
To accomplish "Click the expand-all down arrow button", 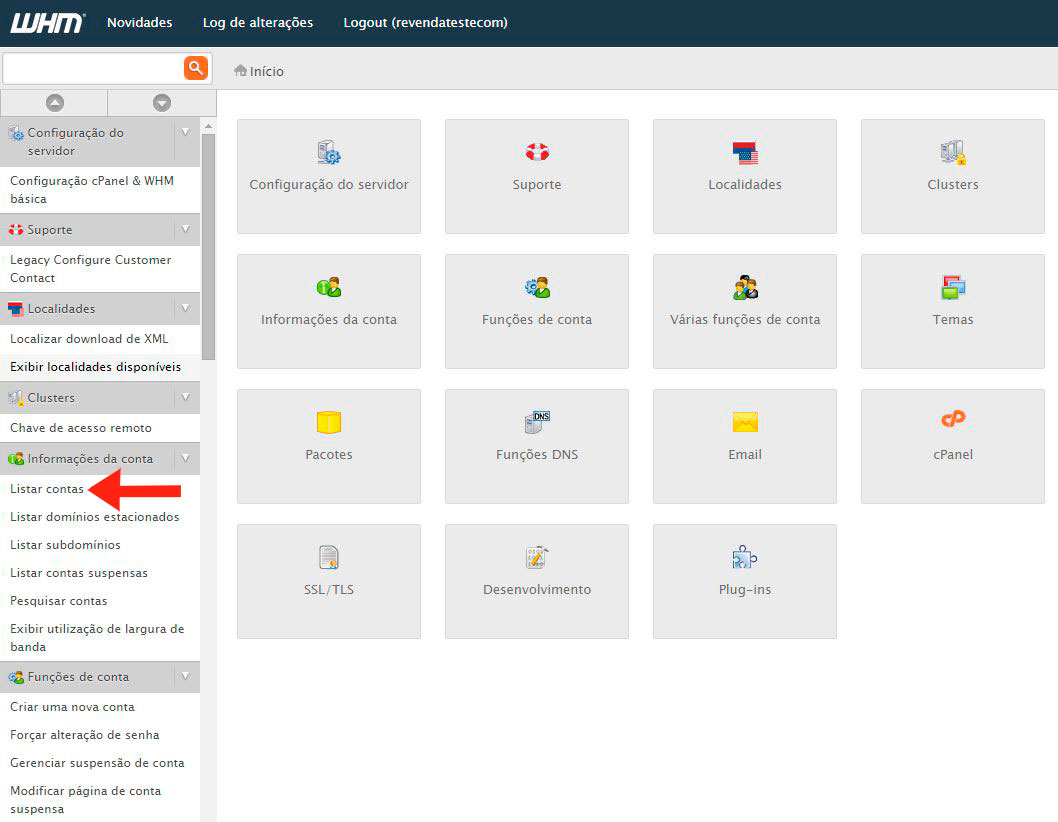I will (162, 103).
